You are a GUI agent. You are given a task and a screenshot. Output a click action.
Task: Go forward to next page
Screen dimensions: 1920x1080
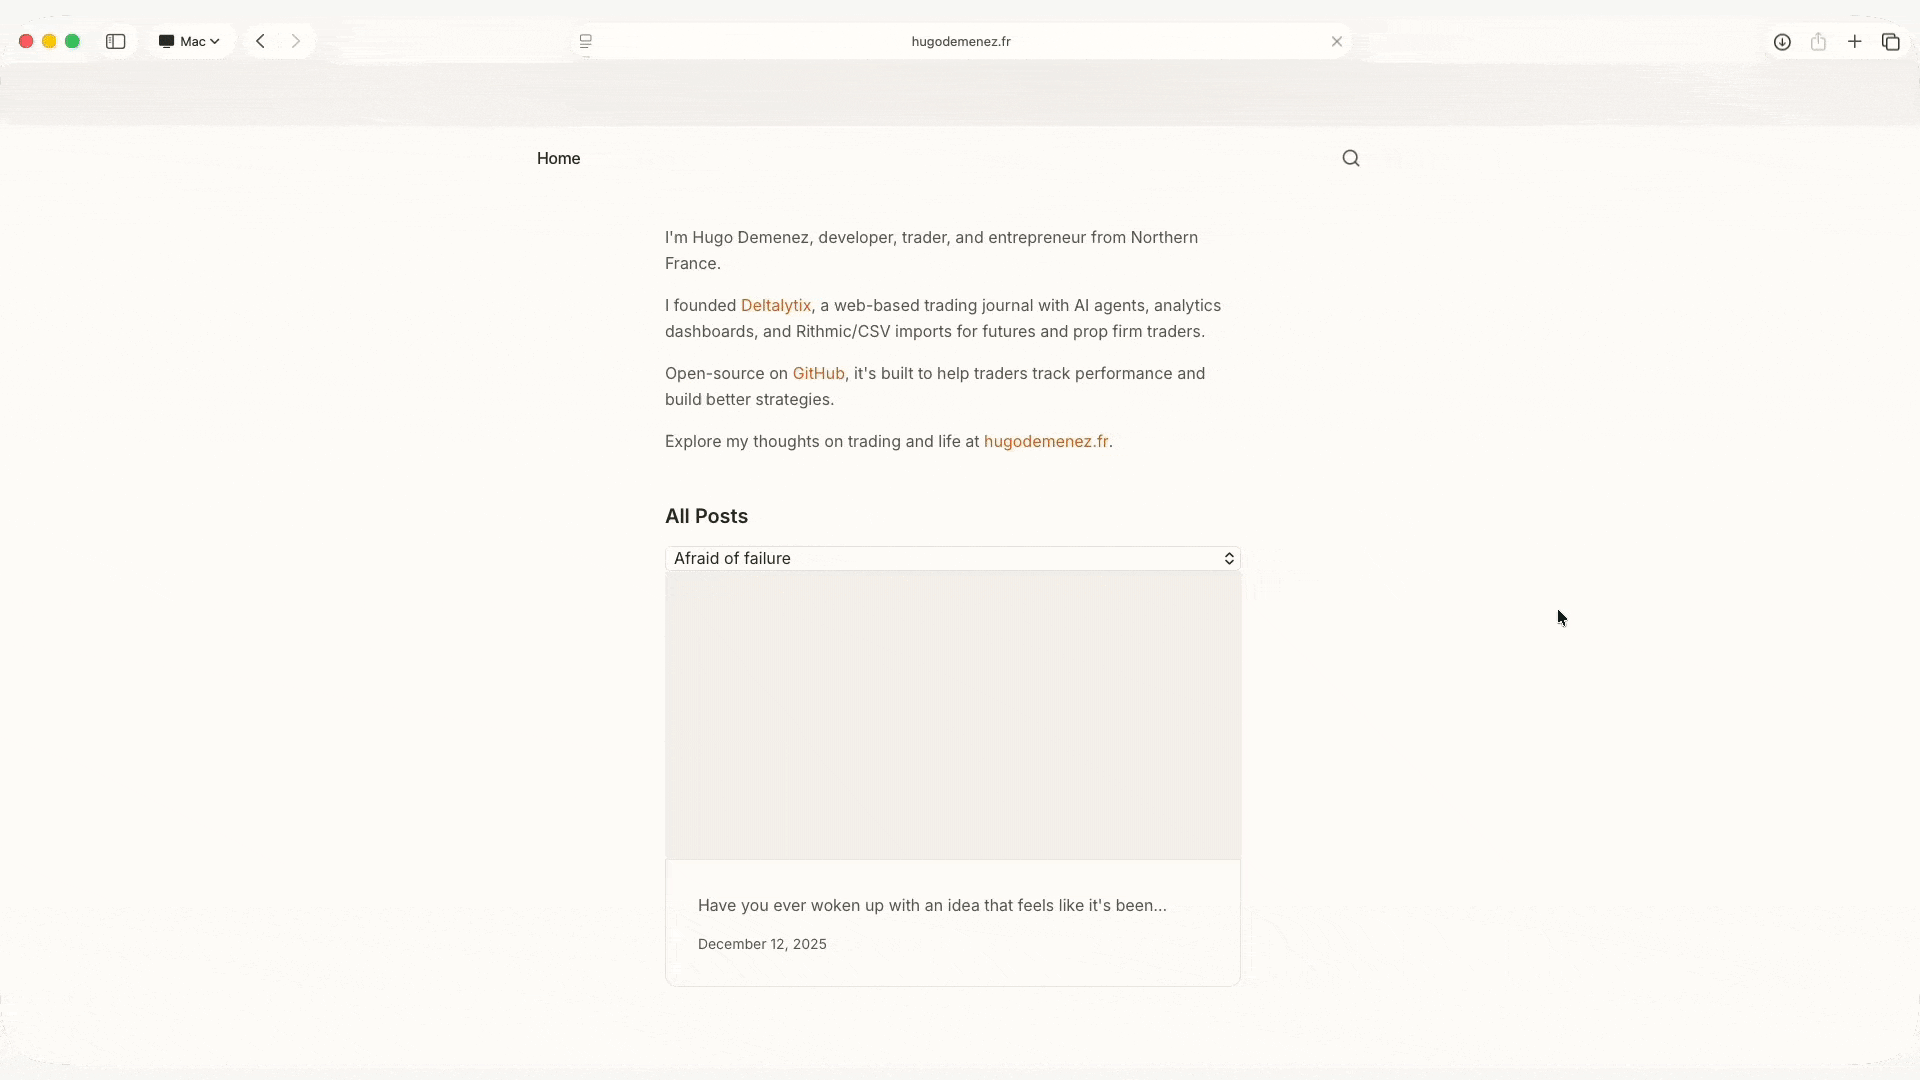pyautogui.click(x=296, y=41)
